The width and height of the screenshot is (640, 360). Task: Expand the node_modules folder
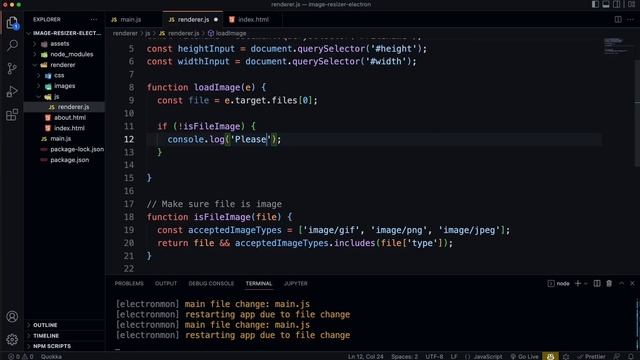coord(64,54)
